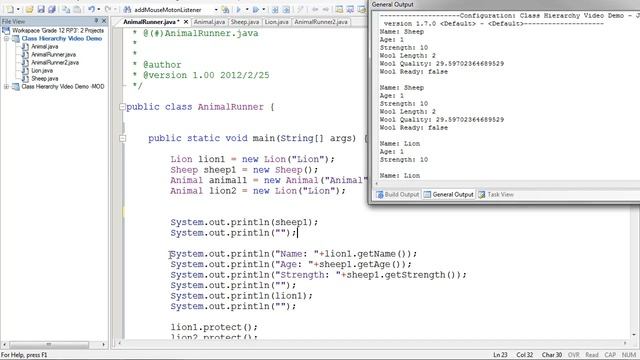Select the Class Hierarchy Video Demo -MOD project

tap(63, 87)
